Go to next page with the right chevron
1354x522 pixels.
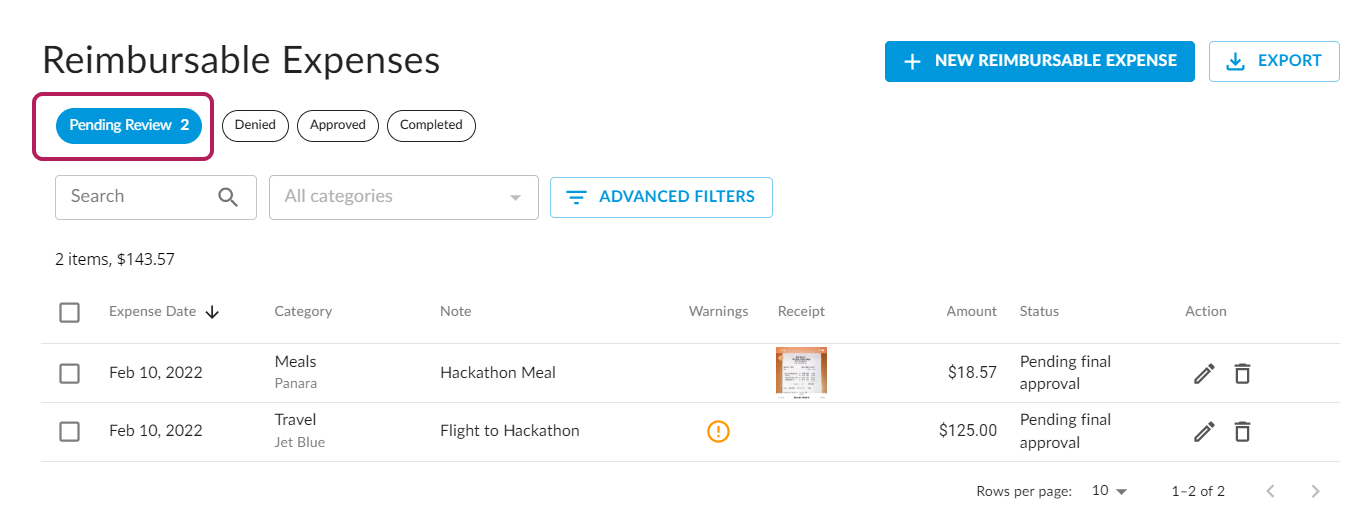click(1315, 491)
